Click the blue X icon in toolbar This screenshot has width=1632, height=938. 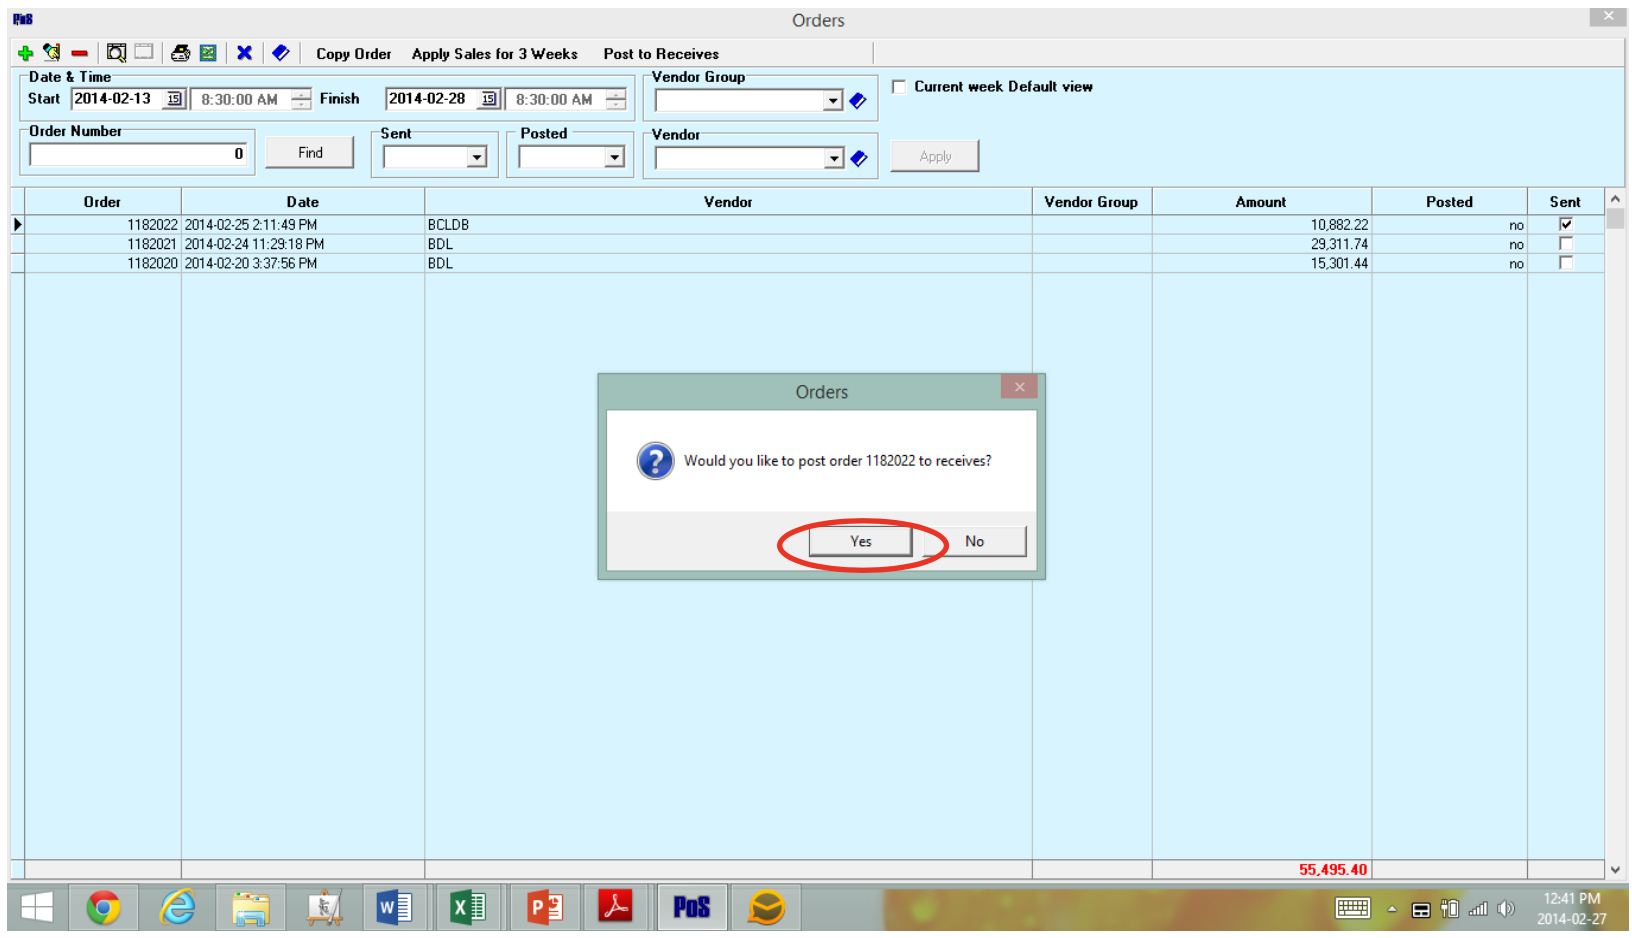pos(244,53)
